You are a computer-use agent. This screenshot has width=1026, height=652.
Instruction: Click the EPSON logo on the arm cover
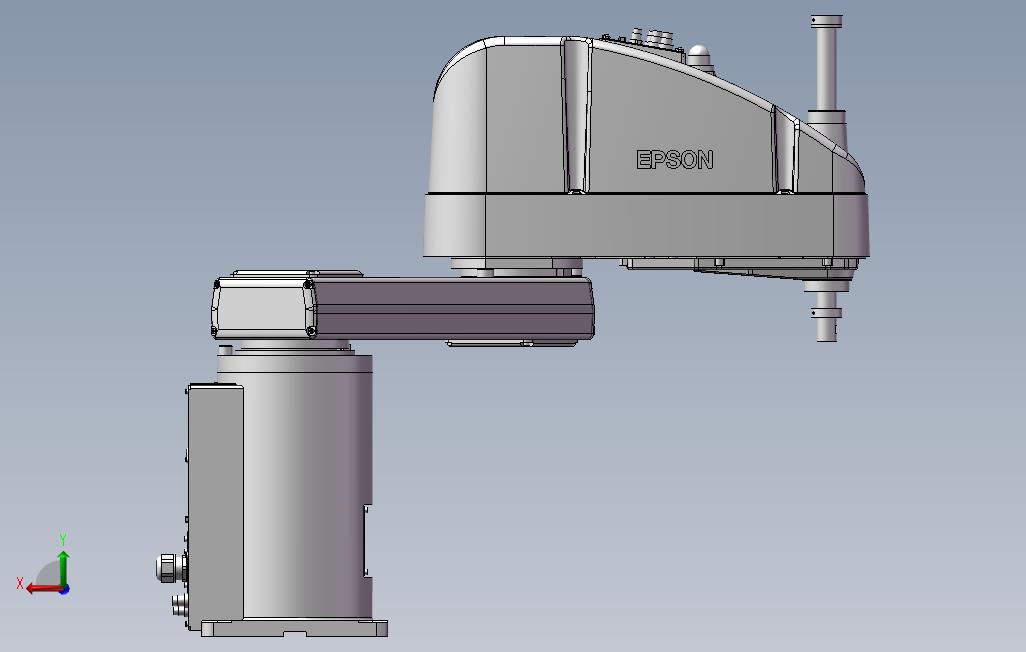click(675, 160)
